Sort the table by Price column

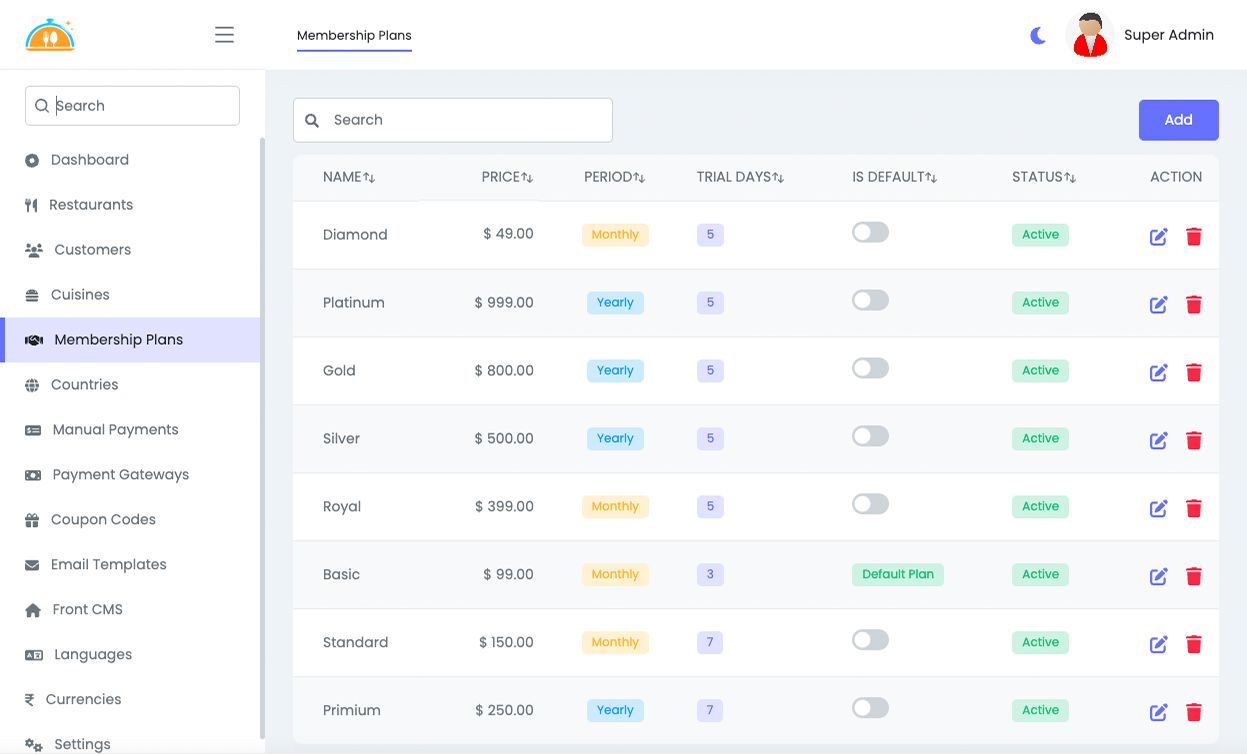[507, 177]
